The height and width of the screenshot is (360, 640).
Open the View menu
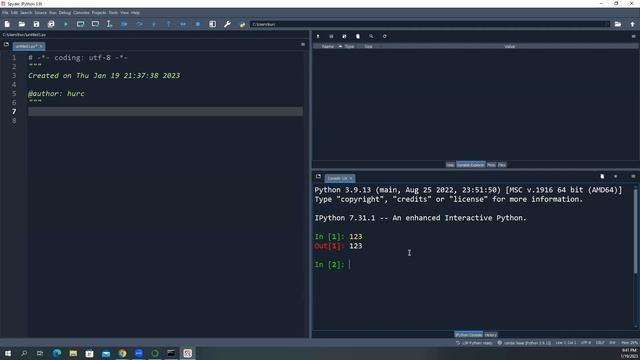[124, 13]
